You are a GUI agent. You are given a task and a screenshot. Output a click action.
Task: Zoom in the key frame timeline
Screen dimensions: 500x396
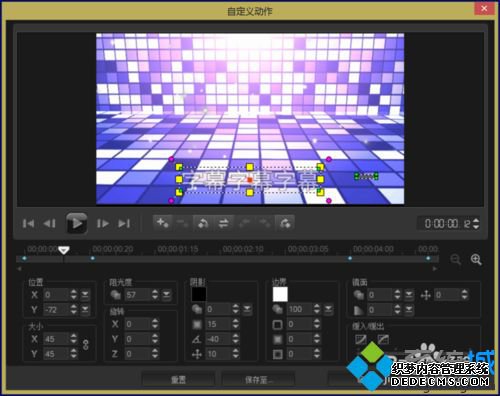[x=476, y=259]
